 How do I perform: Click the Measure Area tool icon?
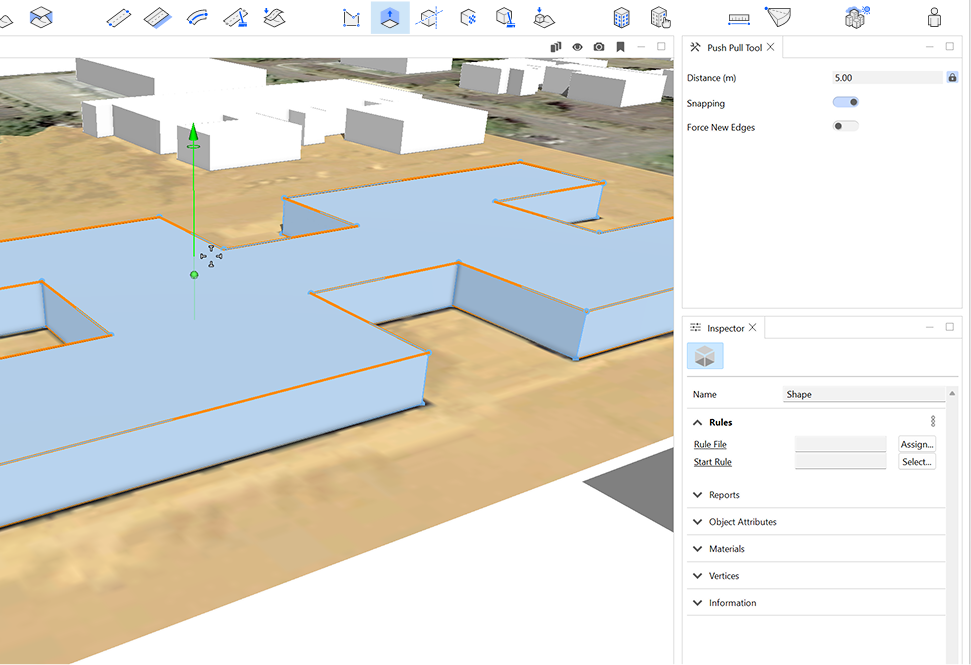(778, 17)
